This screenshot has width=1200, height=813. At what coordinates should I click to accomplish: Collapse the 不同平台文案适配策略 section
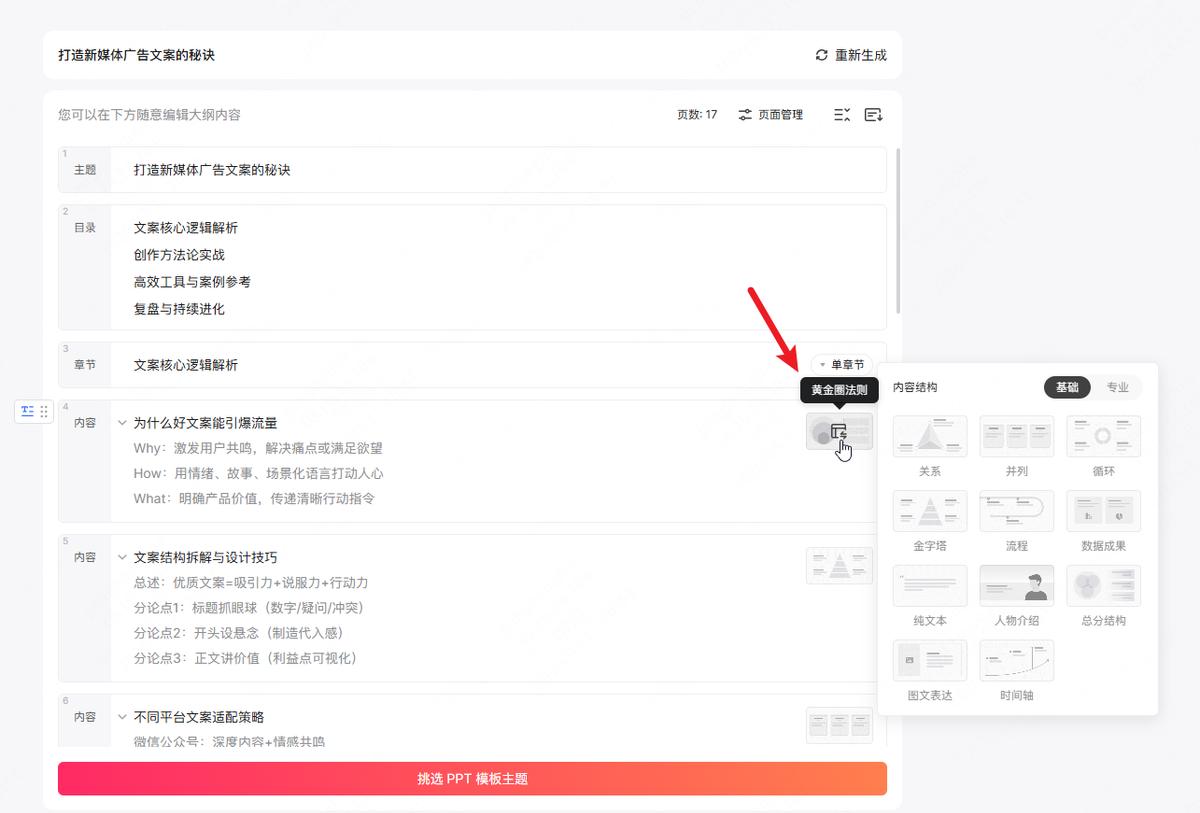click(x=122, y=717)
